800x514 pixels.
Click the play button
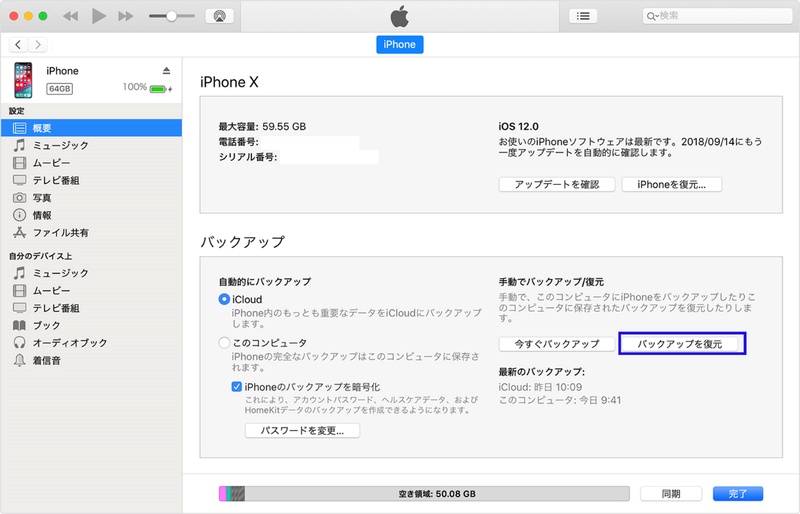(x=98, y=16)
